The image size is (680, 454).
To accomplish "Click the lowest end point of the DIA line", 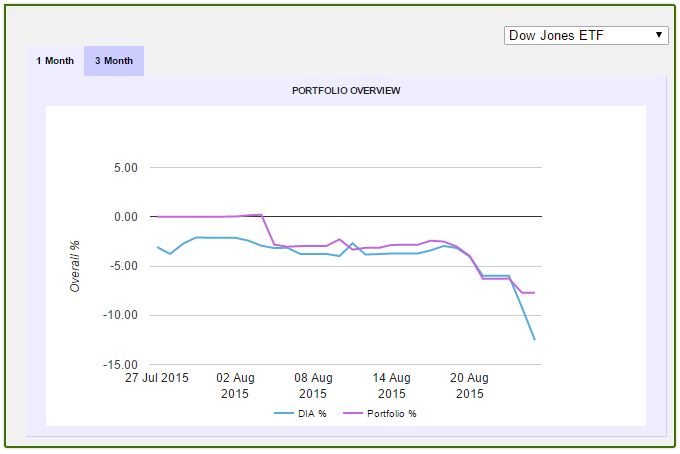I will [535, 340].
